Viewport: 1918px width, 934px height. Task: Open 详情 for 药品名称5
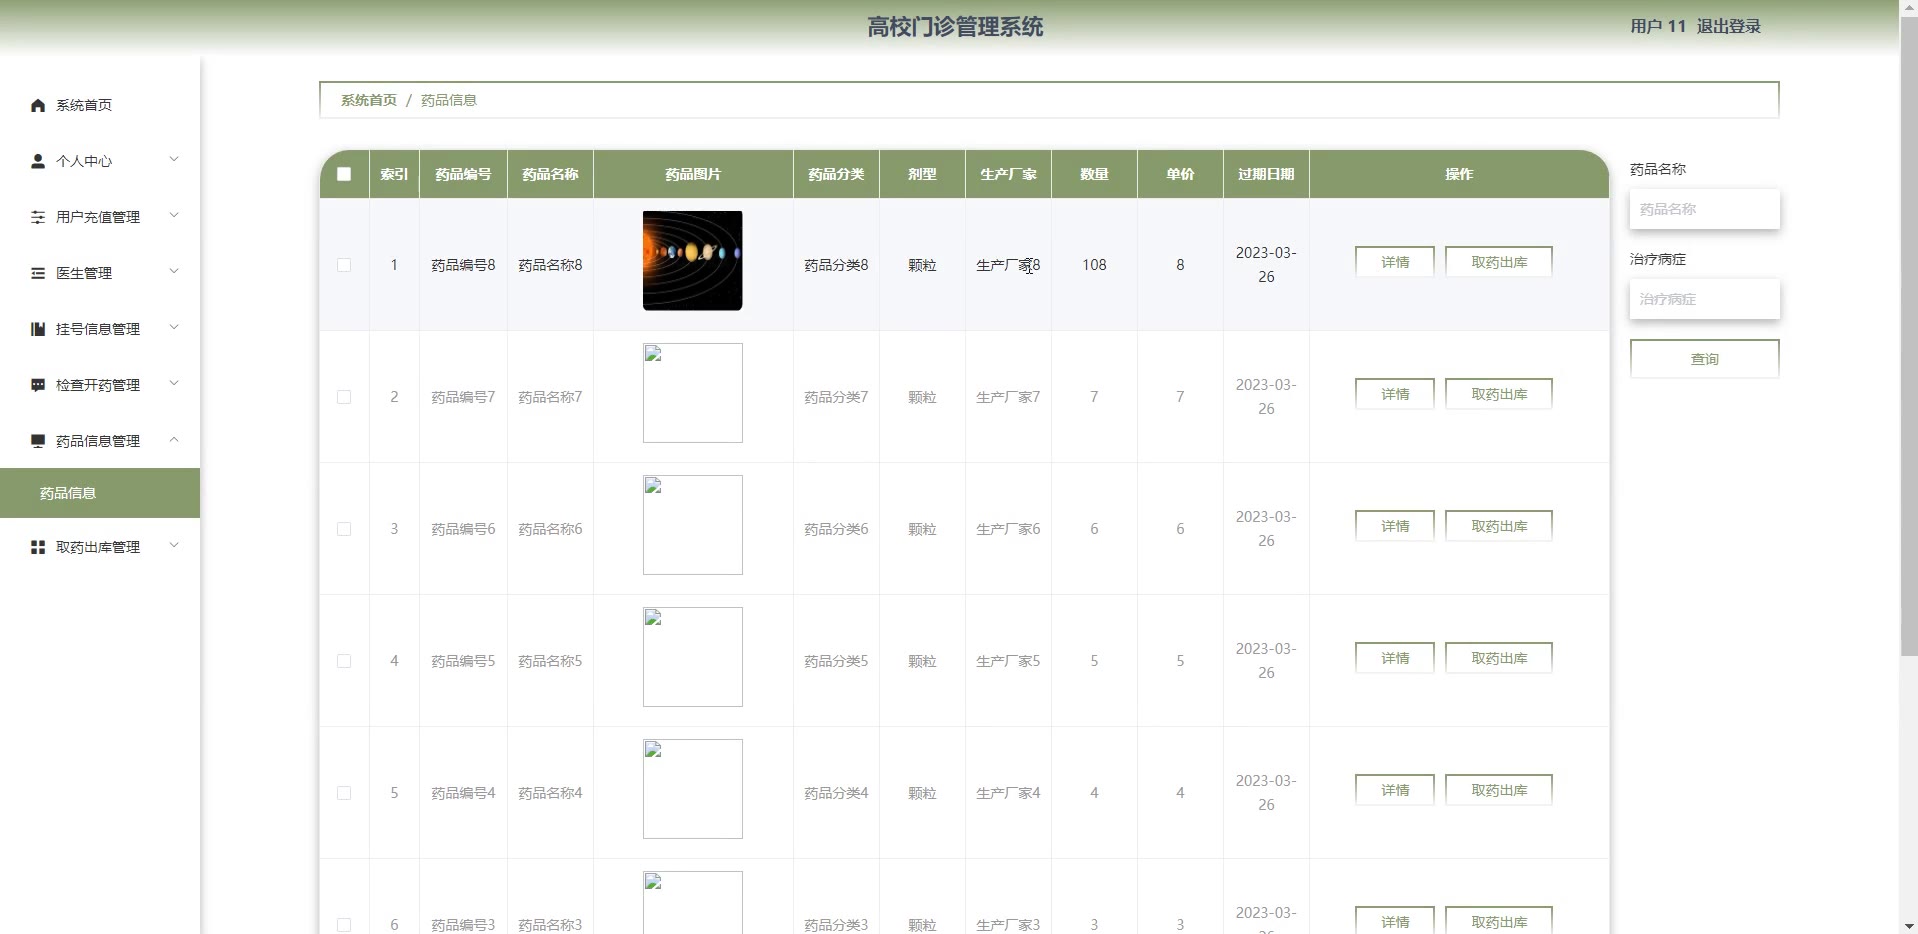1395,658
